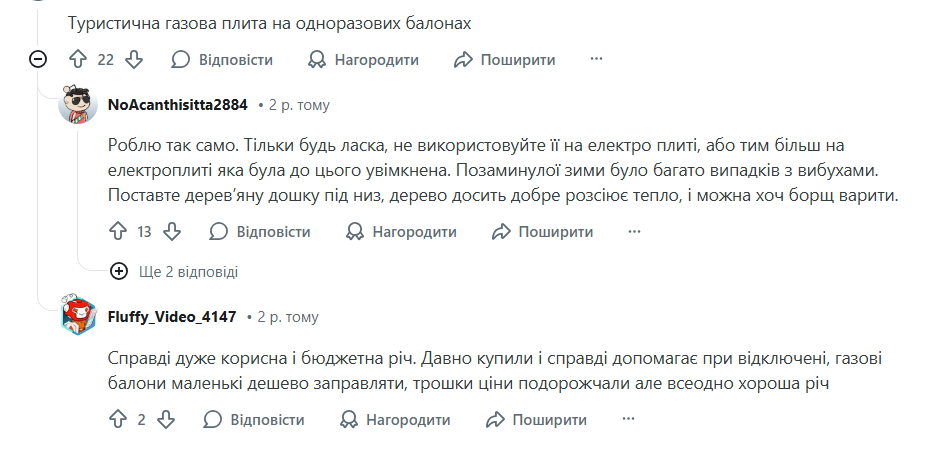This screenshot has width=933, height=454.
Task: Upvote NoAcanthisitta2884's comment
Action: (117, 232)
